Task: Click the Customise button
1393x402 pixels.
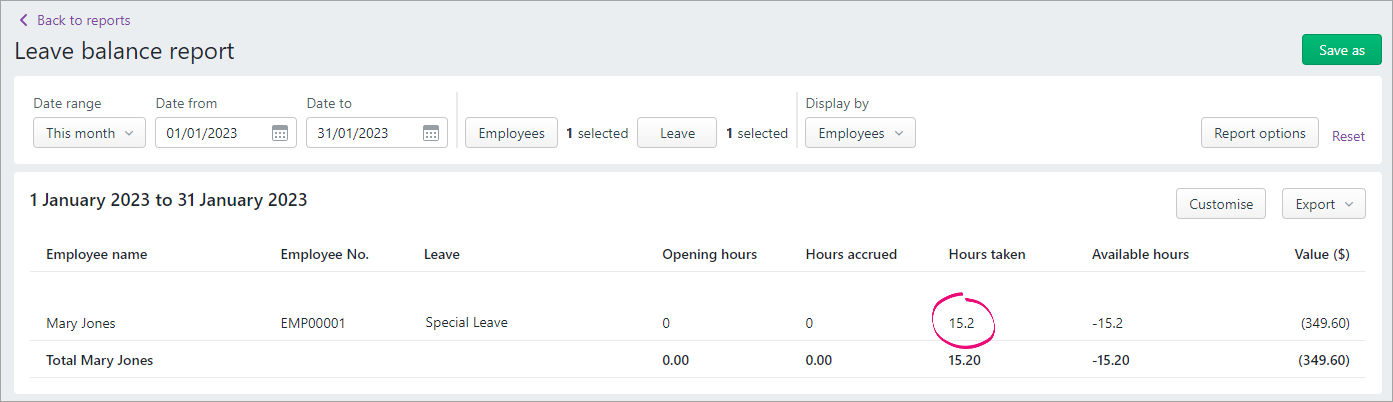Action: (1220, 204)
